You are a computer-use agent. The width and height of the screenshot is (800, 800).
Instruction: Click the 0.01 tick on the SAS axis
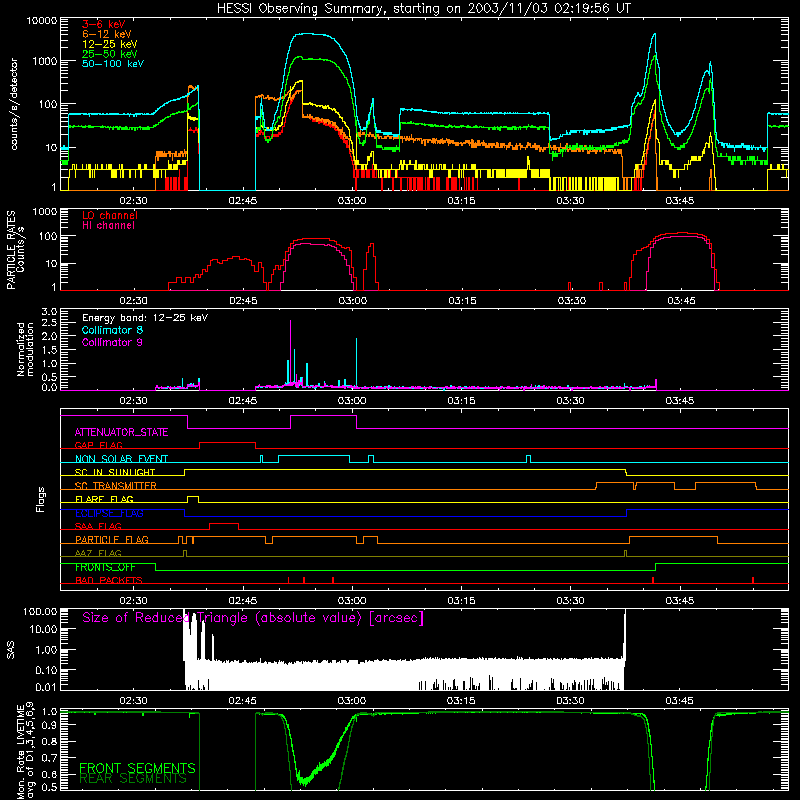46,687
